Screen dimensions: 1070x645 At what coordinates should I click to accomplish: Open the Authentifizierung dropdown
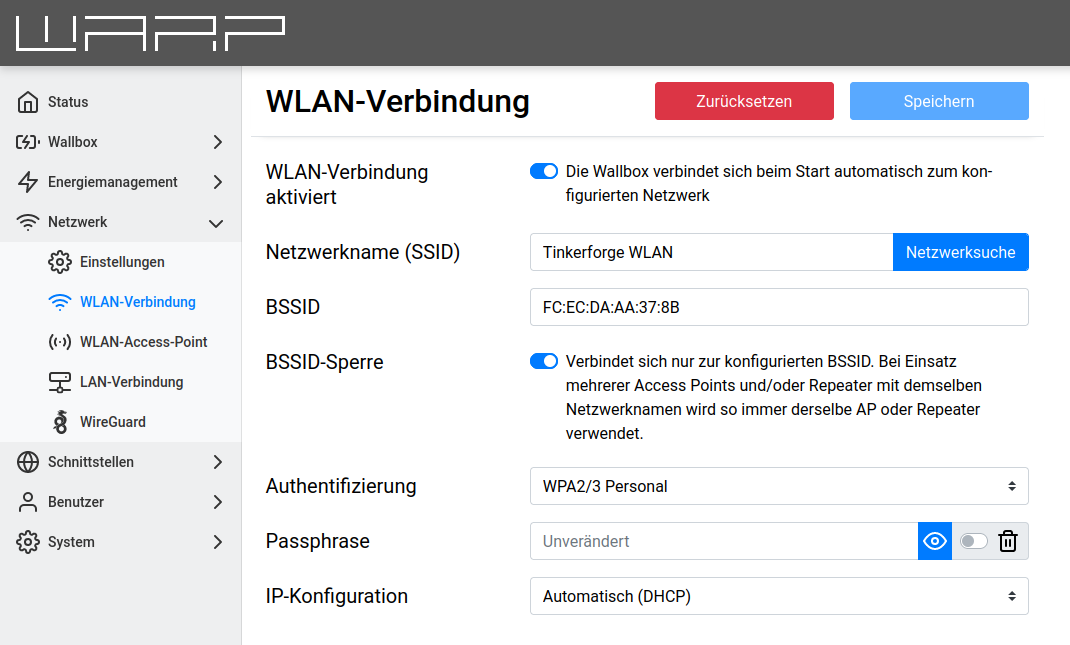(778, 486)
